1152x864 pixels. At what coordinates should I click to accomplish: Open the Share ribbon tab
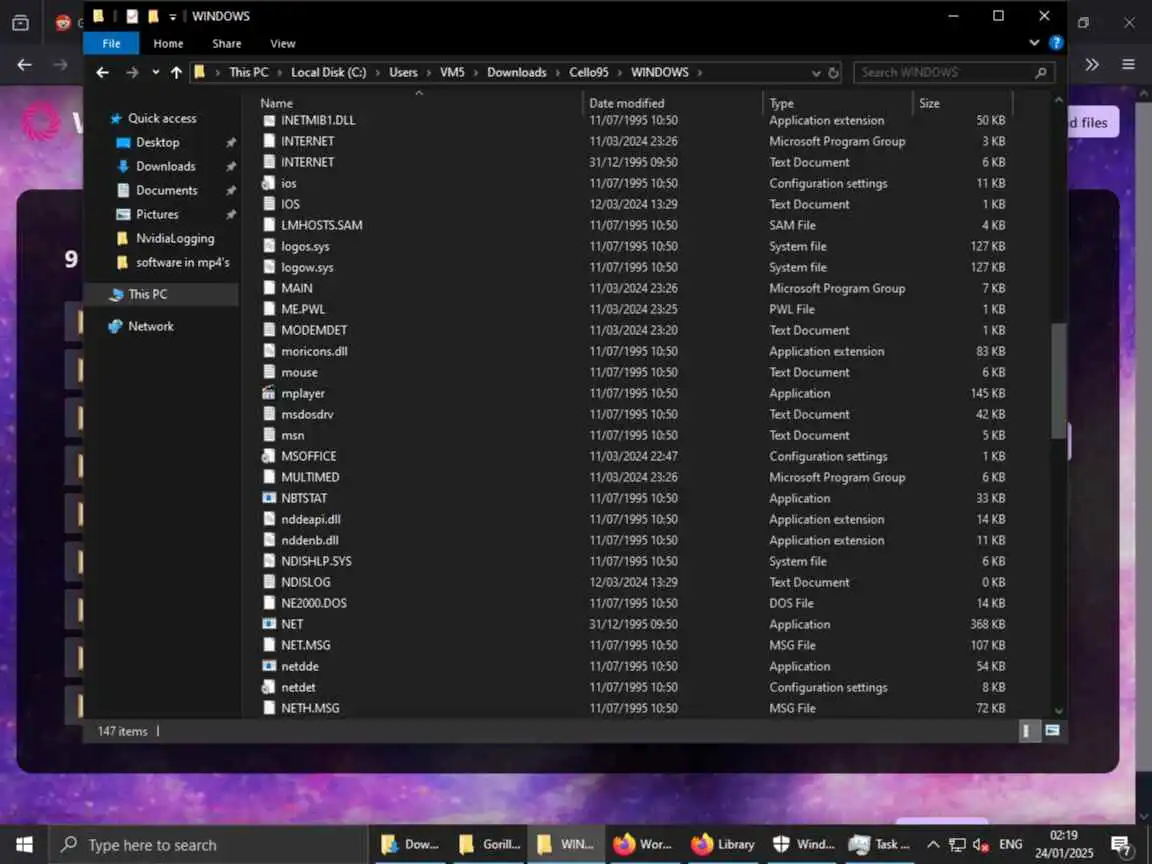[x=226, y=43]
